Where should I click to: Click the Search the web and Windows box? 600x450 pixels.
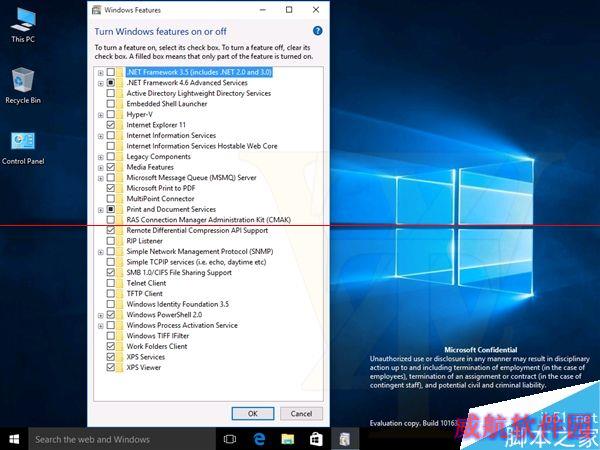[x=122, y=439]
